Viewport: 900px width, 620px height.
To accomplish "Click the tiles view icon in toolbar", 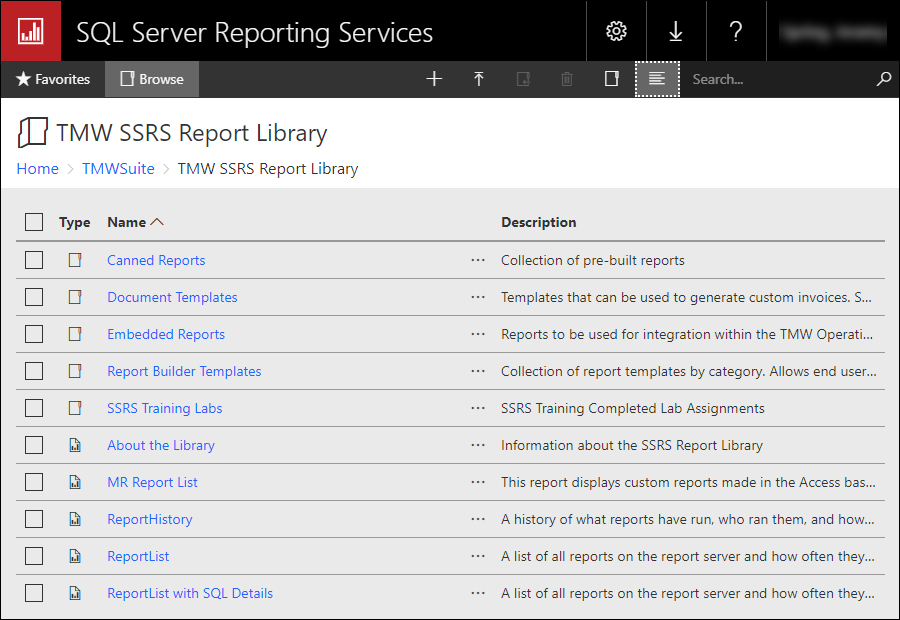I will 612,79.
